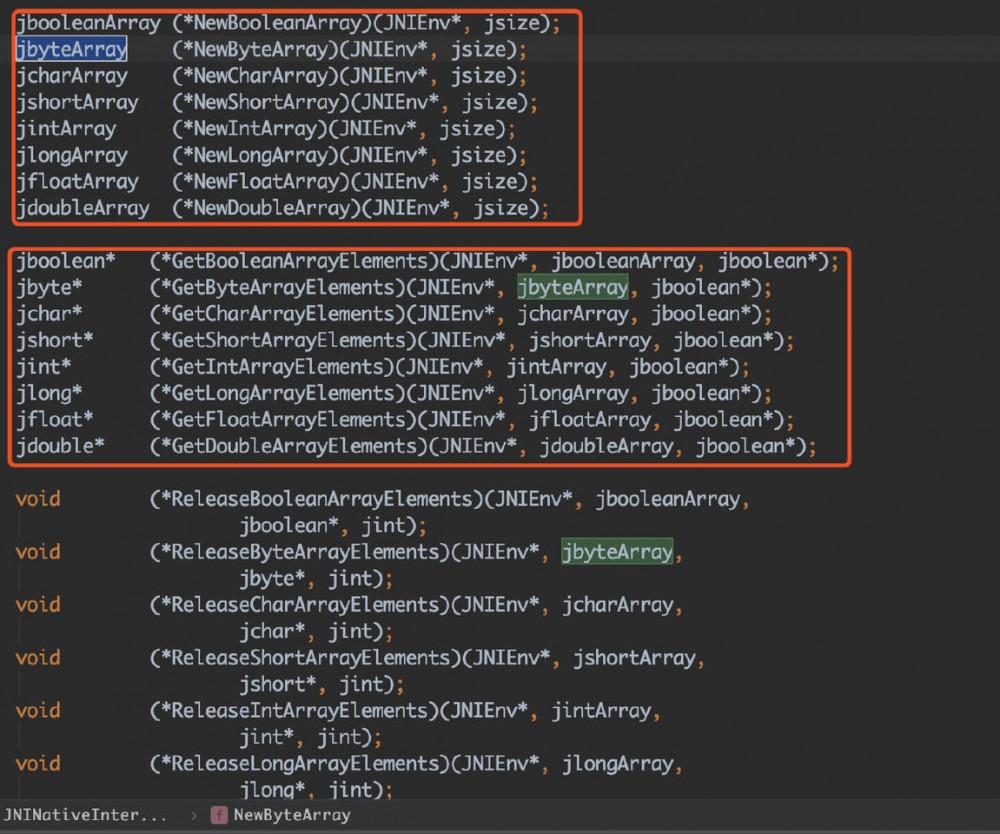The image size is (1000, 834).
Task: Select the NewByteArray breadcrumb label
Action: tap(292, 815)
